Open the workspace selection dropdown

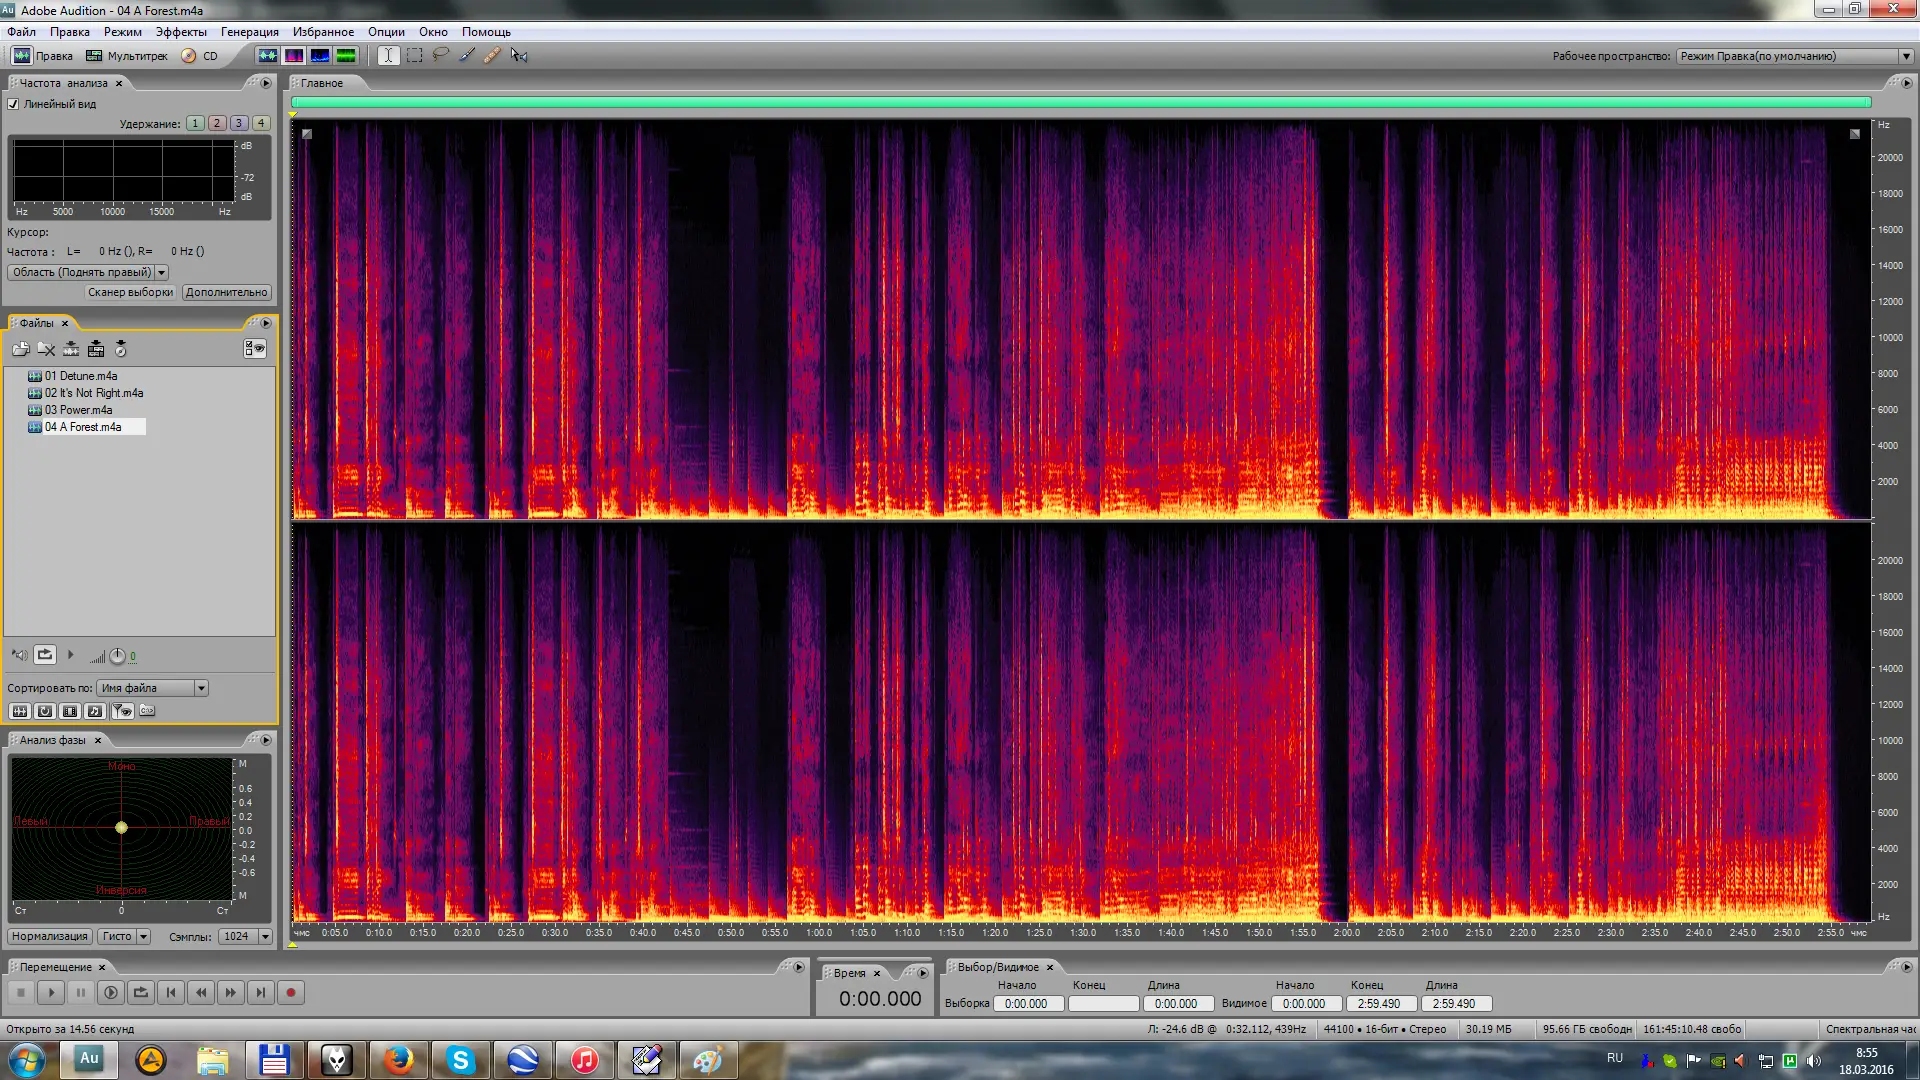click(x=1906, y=56)
